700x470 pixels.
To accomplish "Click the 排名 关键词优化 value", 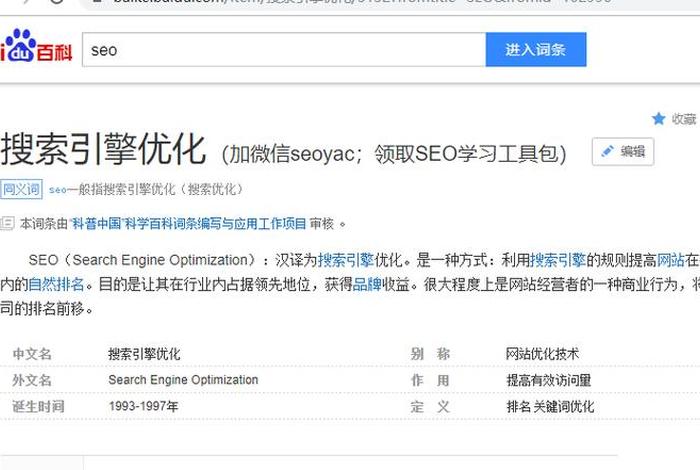I will click(550, 407).
